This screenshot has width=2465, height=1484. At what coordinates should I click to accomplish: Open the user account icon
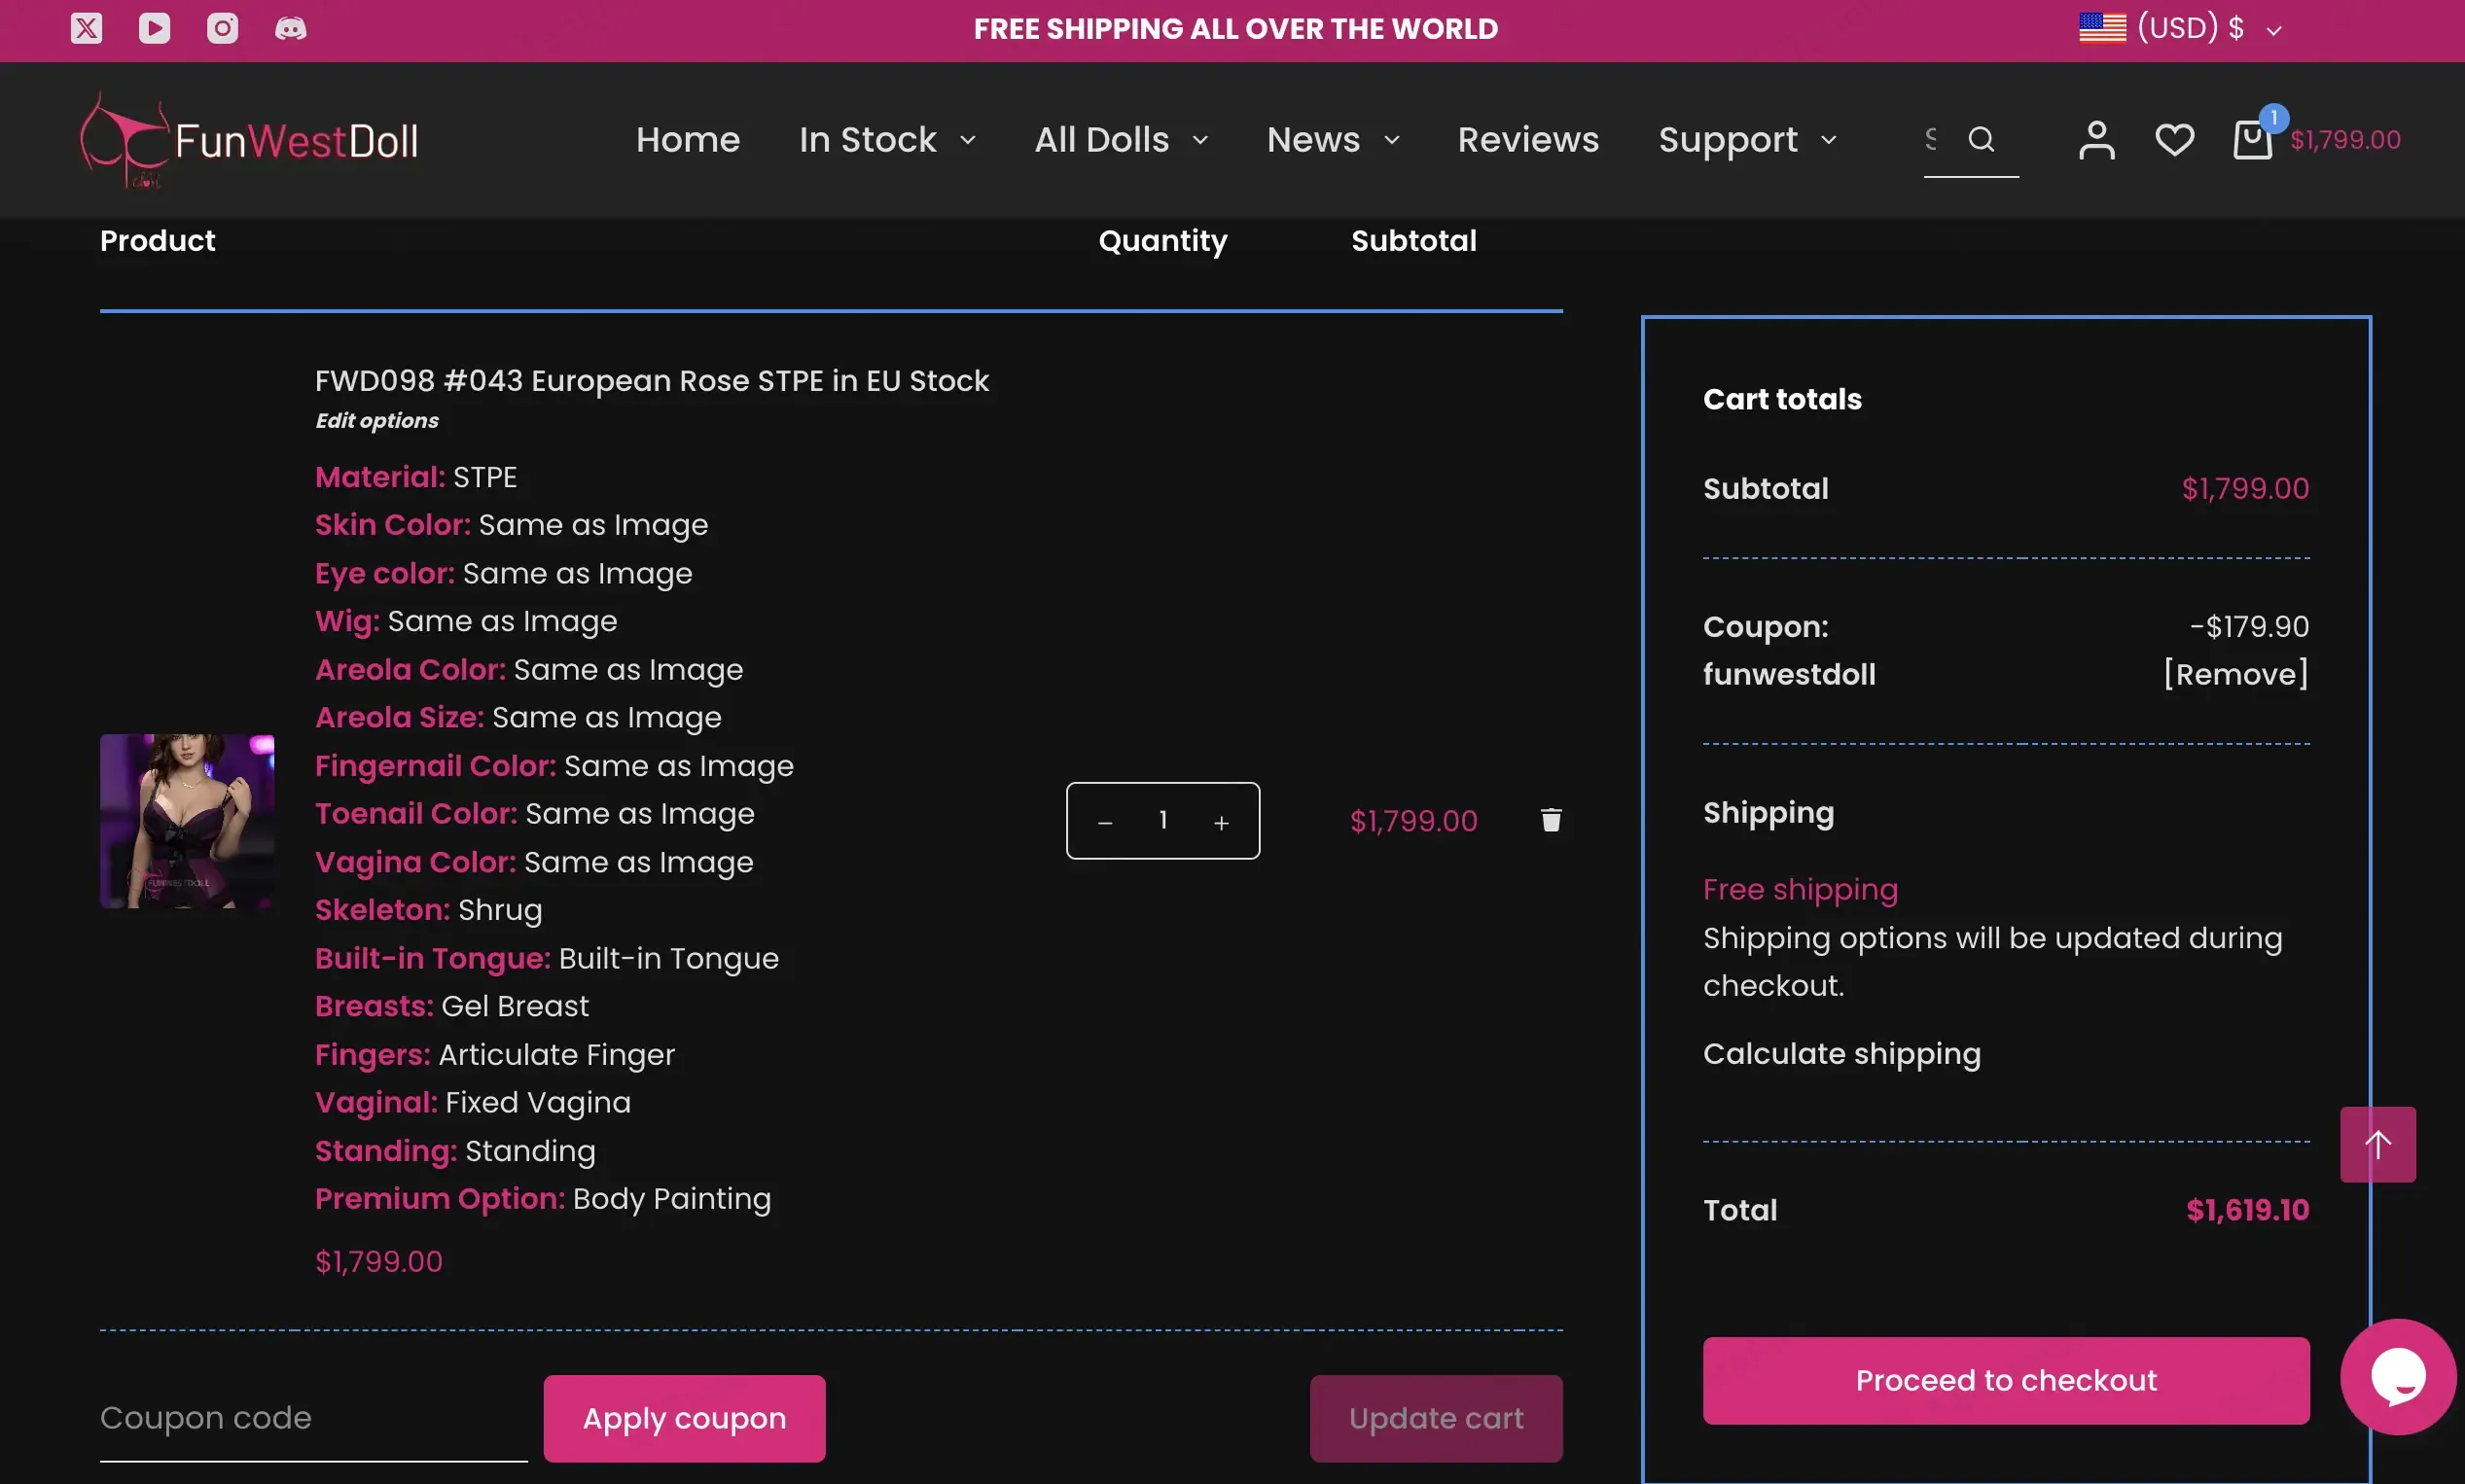click(2096, 140)
